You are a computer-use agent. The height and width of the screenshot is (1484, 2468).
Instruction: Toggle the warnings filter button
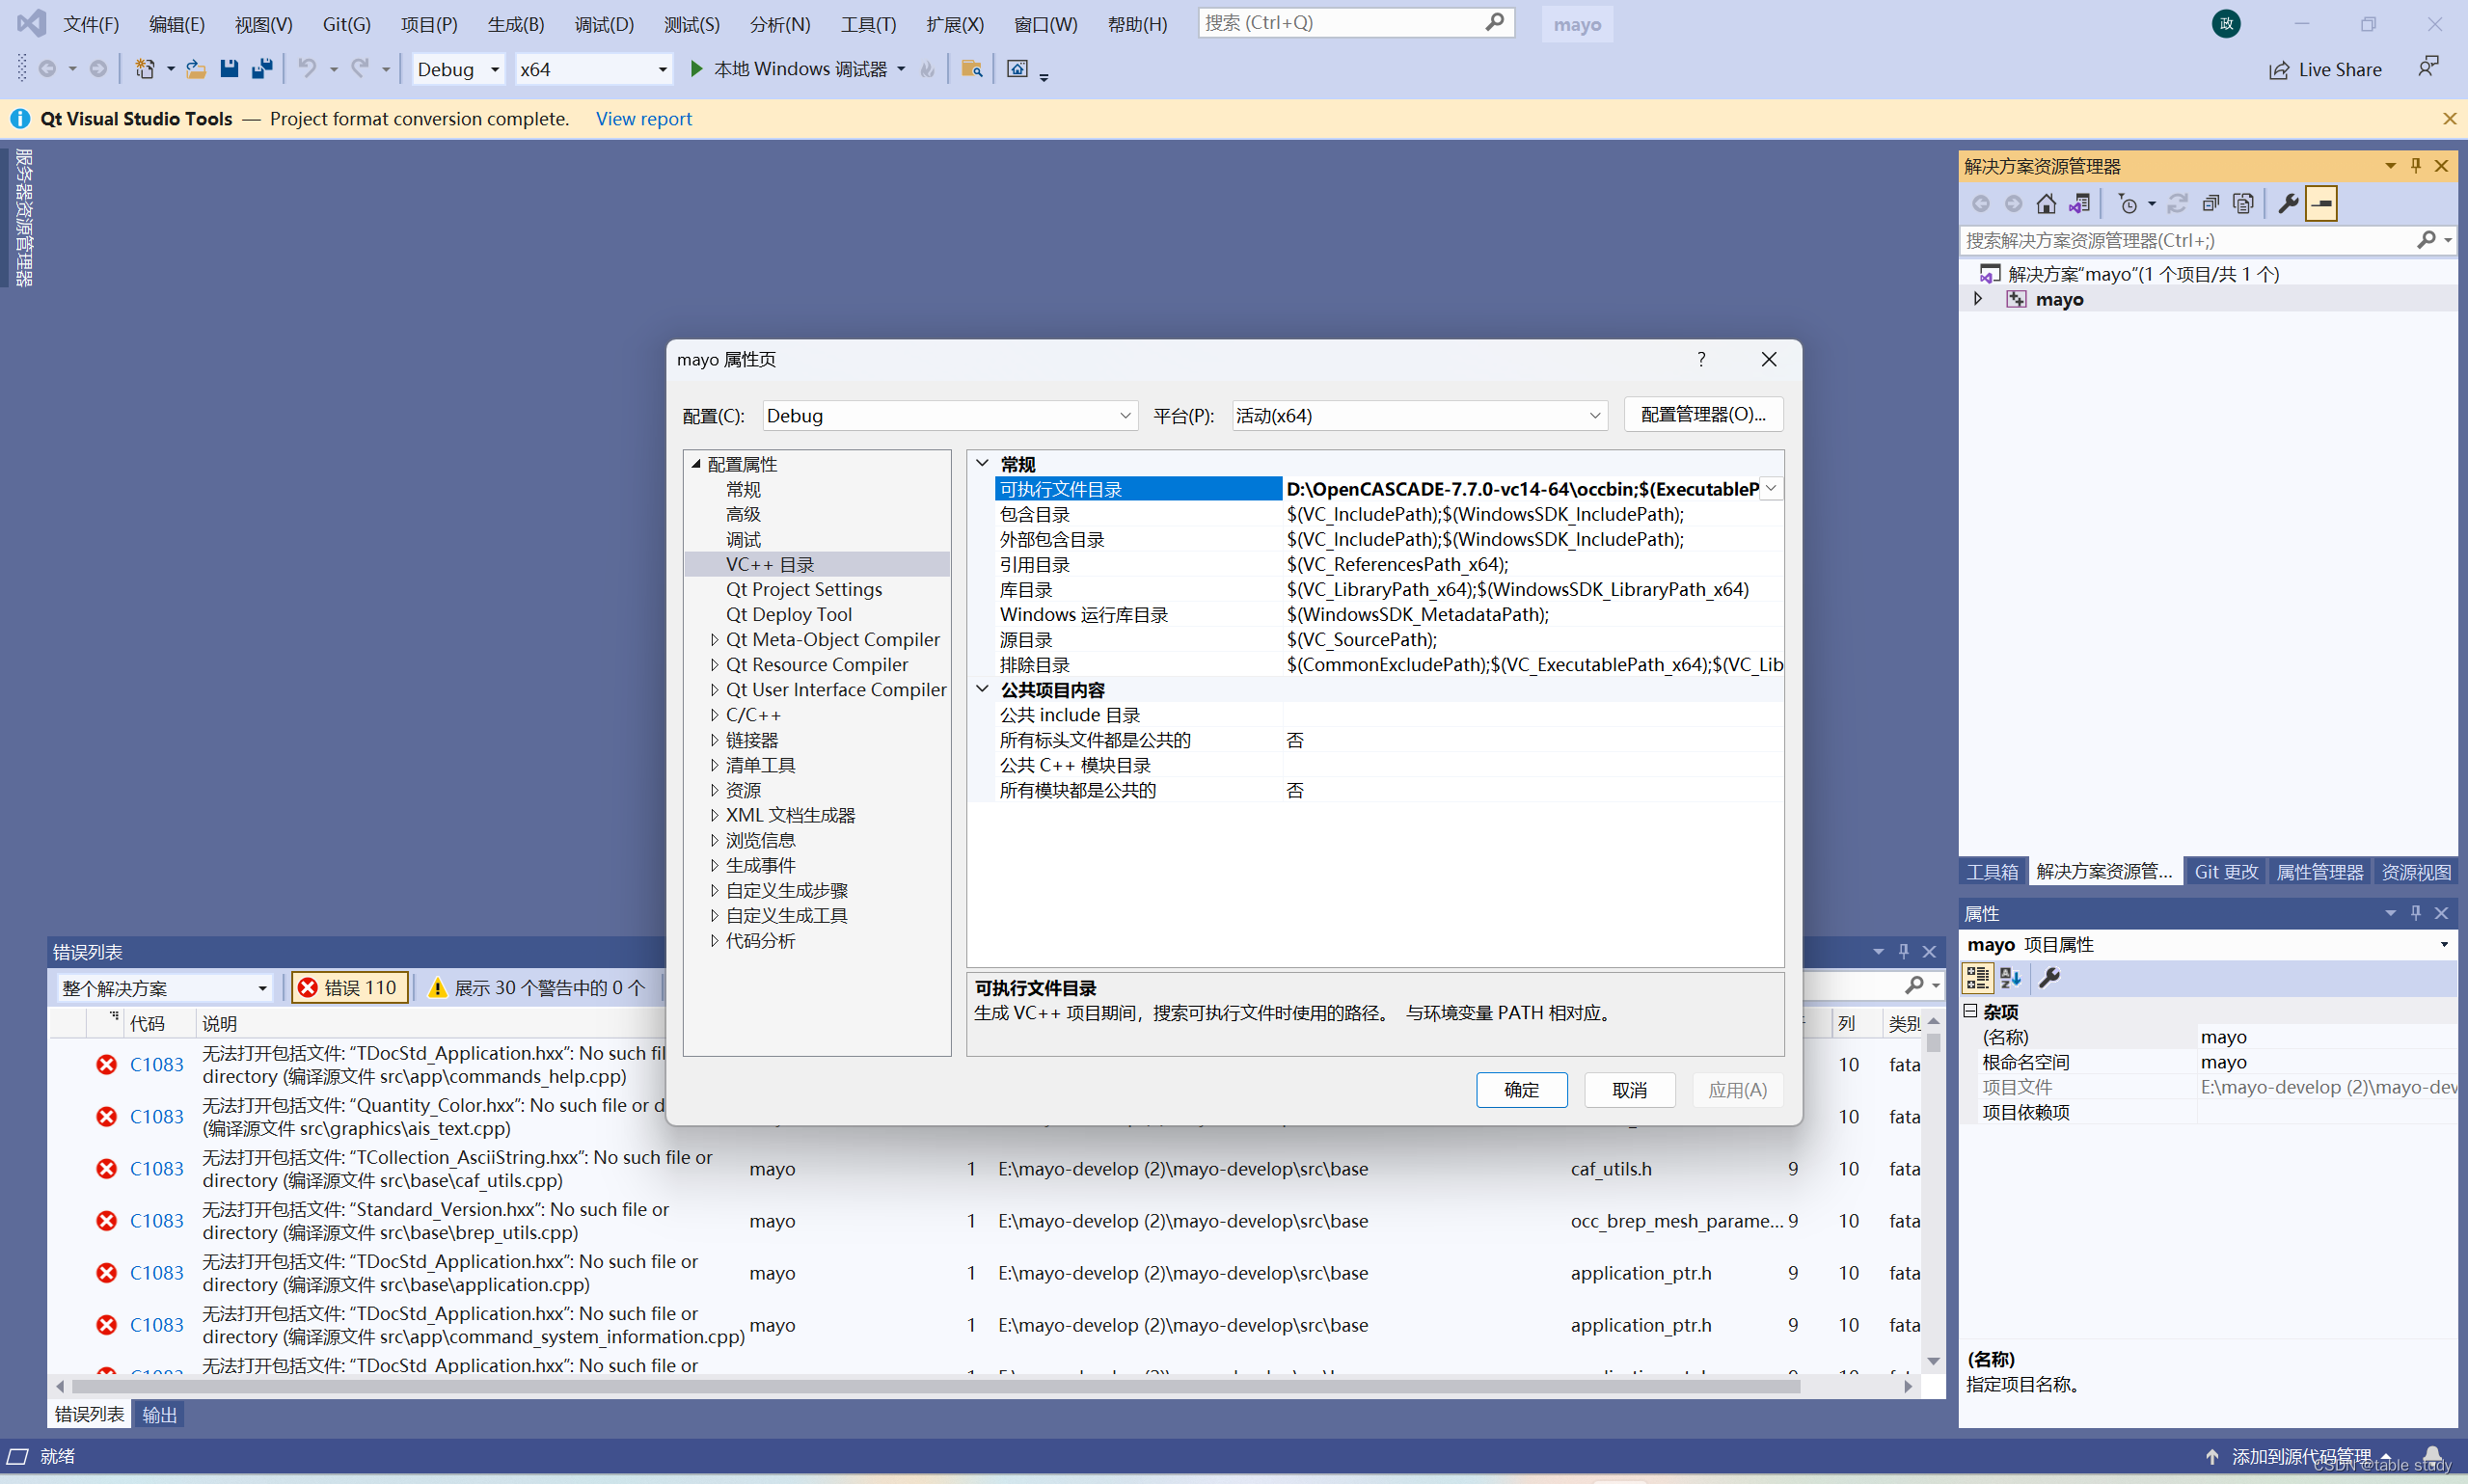(x=537, y=987)
